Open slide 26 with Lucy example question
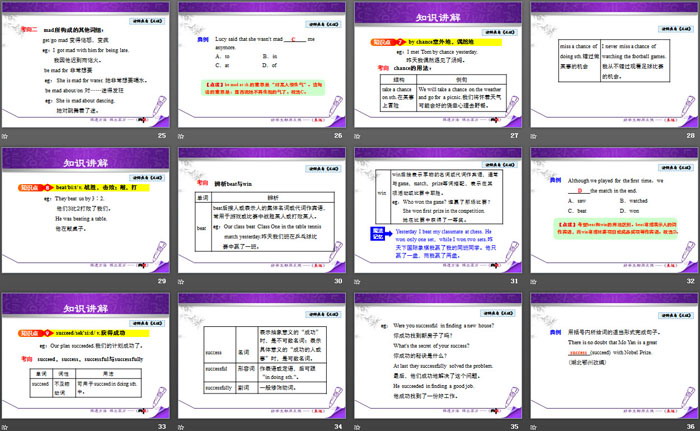This screenshot has height=431, width=700. click(x=262, y=64)
